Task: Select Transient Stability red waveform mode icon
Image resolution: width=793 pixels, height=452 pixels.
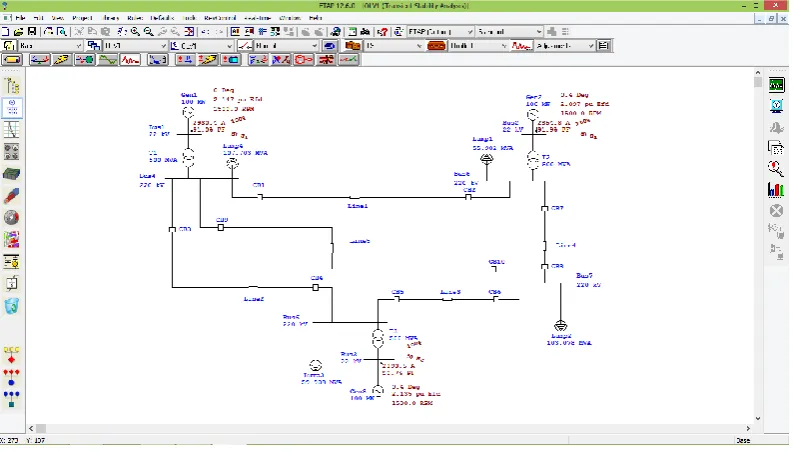Action: (130, 60)
